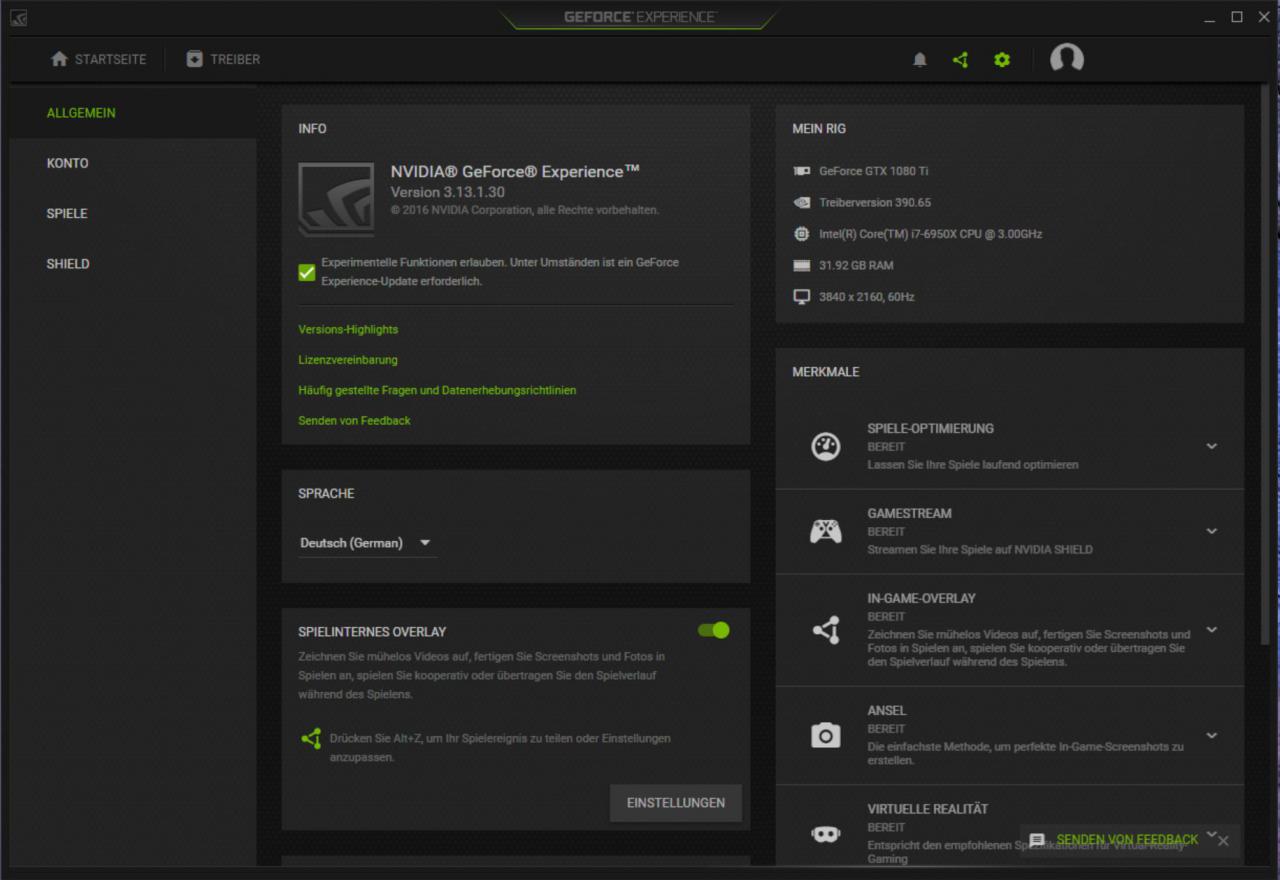Open Shield settings section
The height and width of the screenshot is (880, 1280).
pyautogui.click(x=68, y=264)
